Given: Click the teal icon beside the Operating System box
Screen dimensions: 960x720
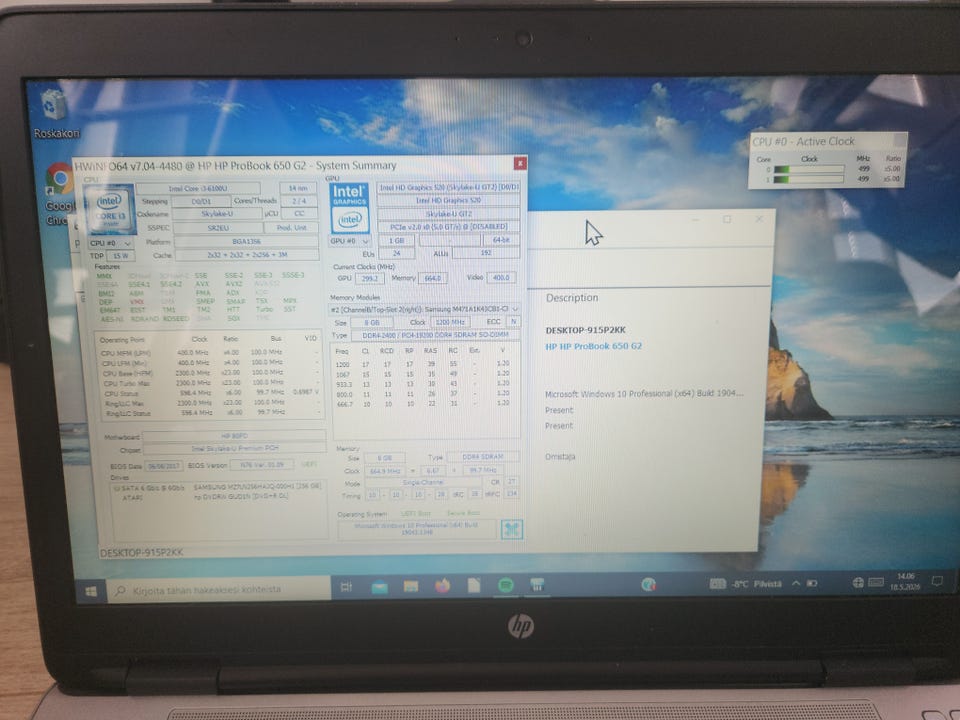Looking at the screenshot, I should 512,529.
